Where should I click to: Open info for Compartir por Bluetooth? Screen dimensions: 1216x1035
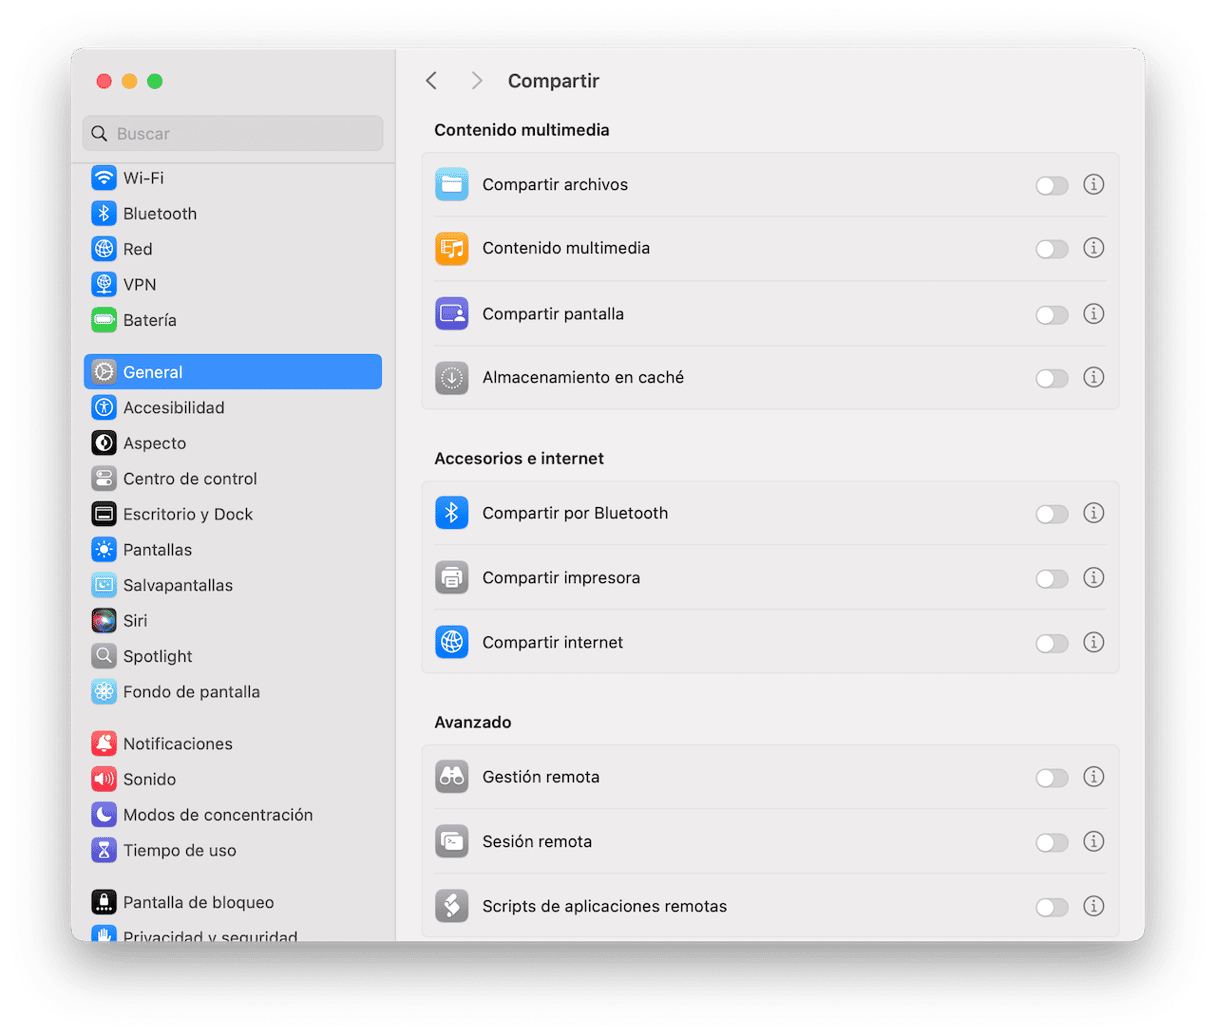tap(1094, 513)
